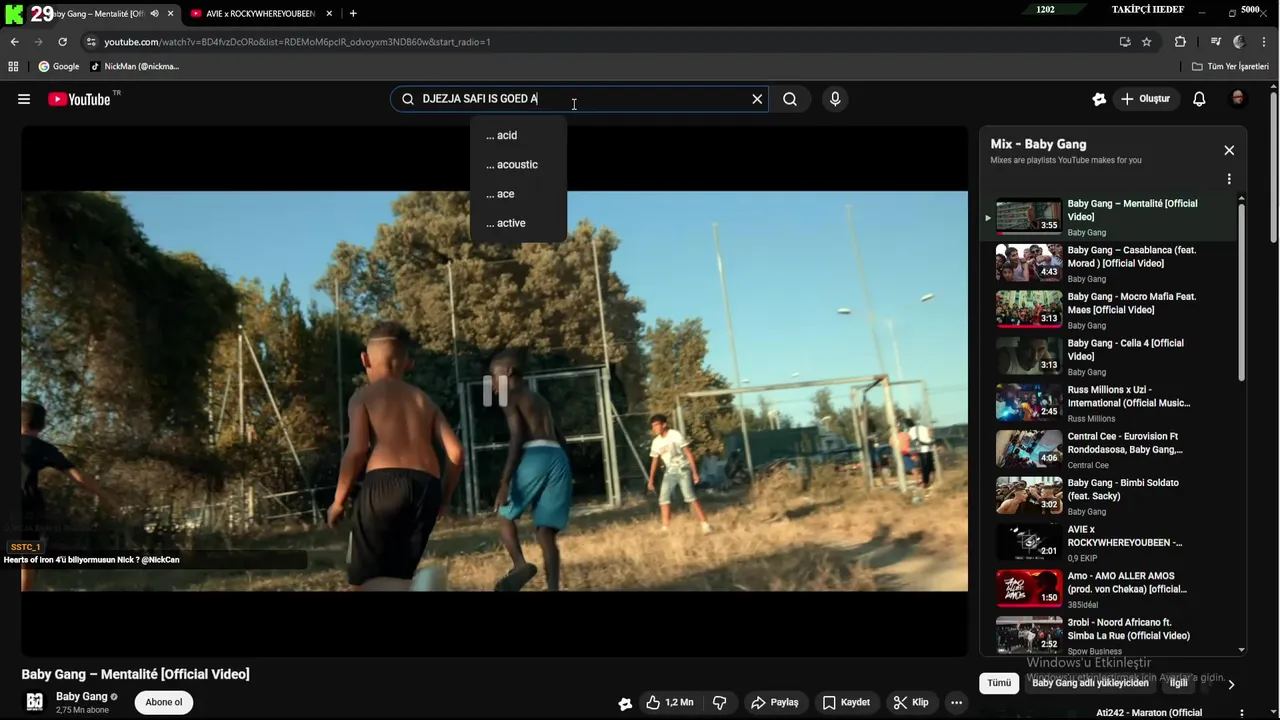Bookmark this page with the star icon
The image size is (1280, 720).
coord(1147,42)
